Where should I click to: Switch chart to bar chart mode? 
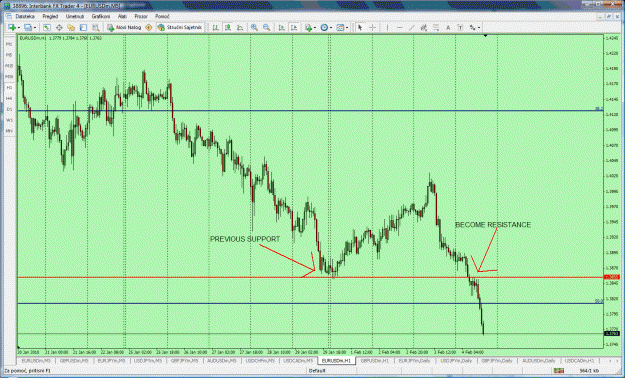pos(215,28)
